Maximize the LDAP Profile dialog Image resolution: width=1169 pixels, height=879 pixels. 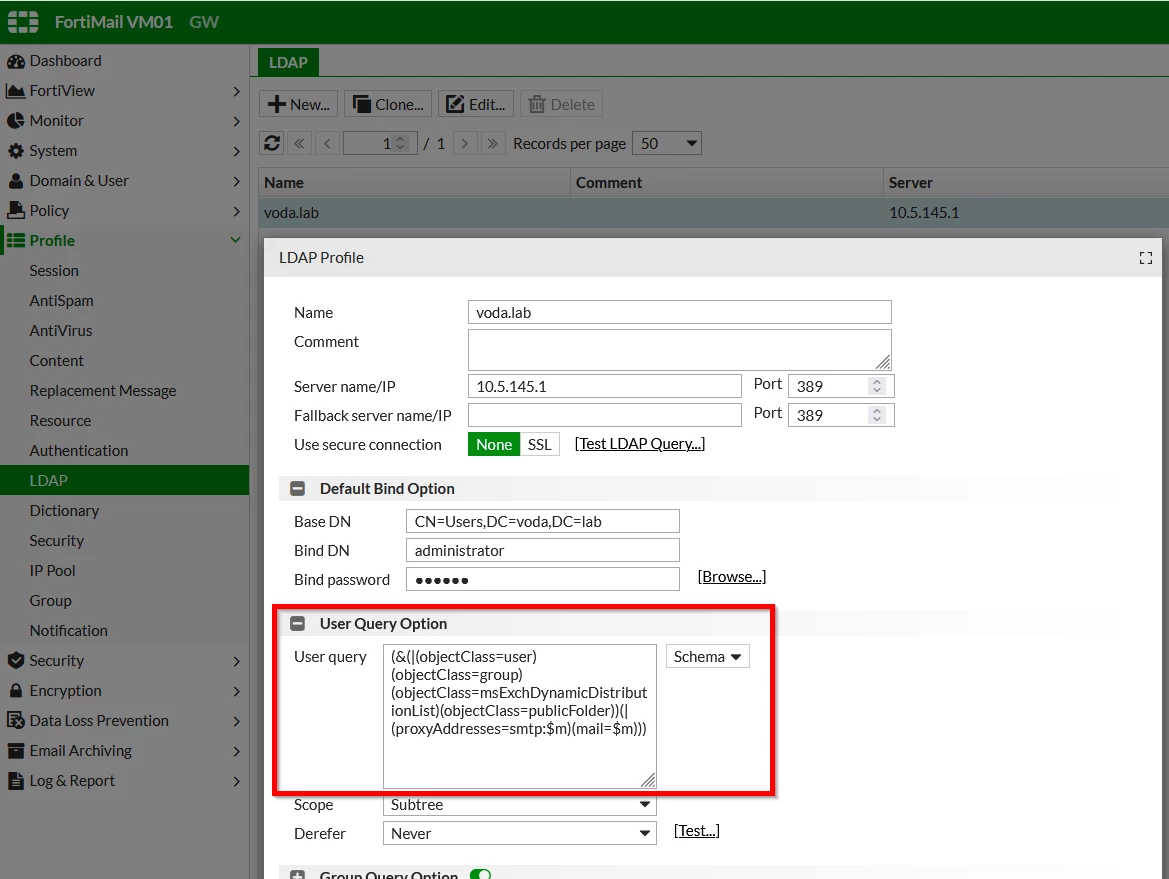click(1146, 258)
